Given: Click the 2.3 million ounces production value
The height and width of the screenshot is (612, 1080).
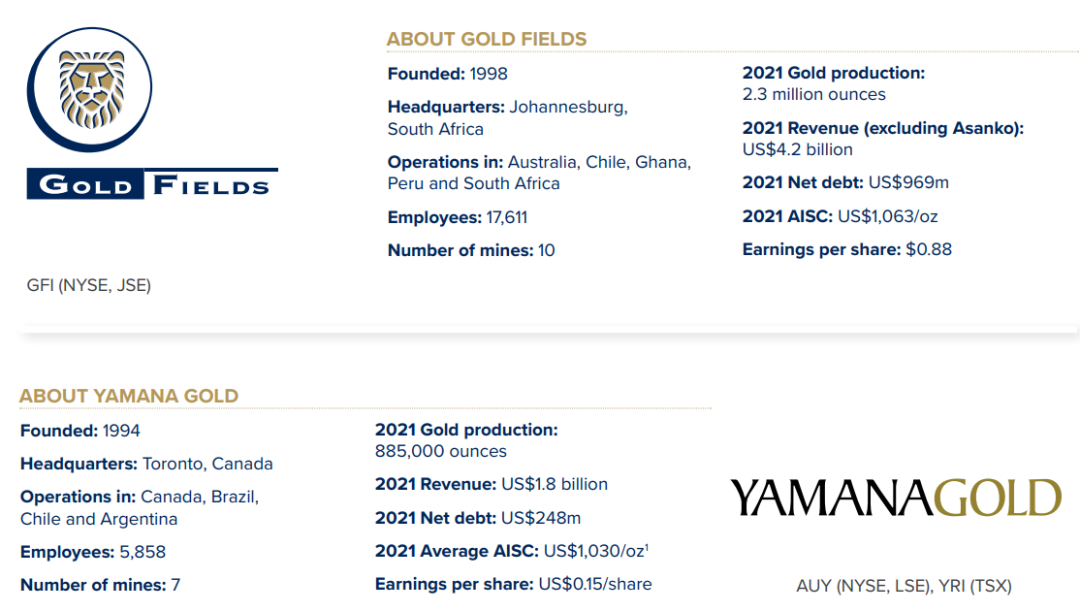Looking at the screenshot, I should coord(814,95).
